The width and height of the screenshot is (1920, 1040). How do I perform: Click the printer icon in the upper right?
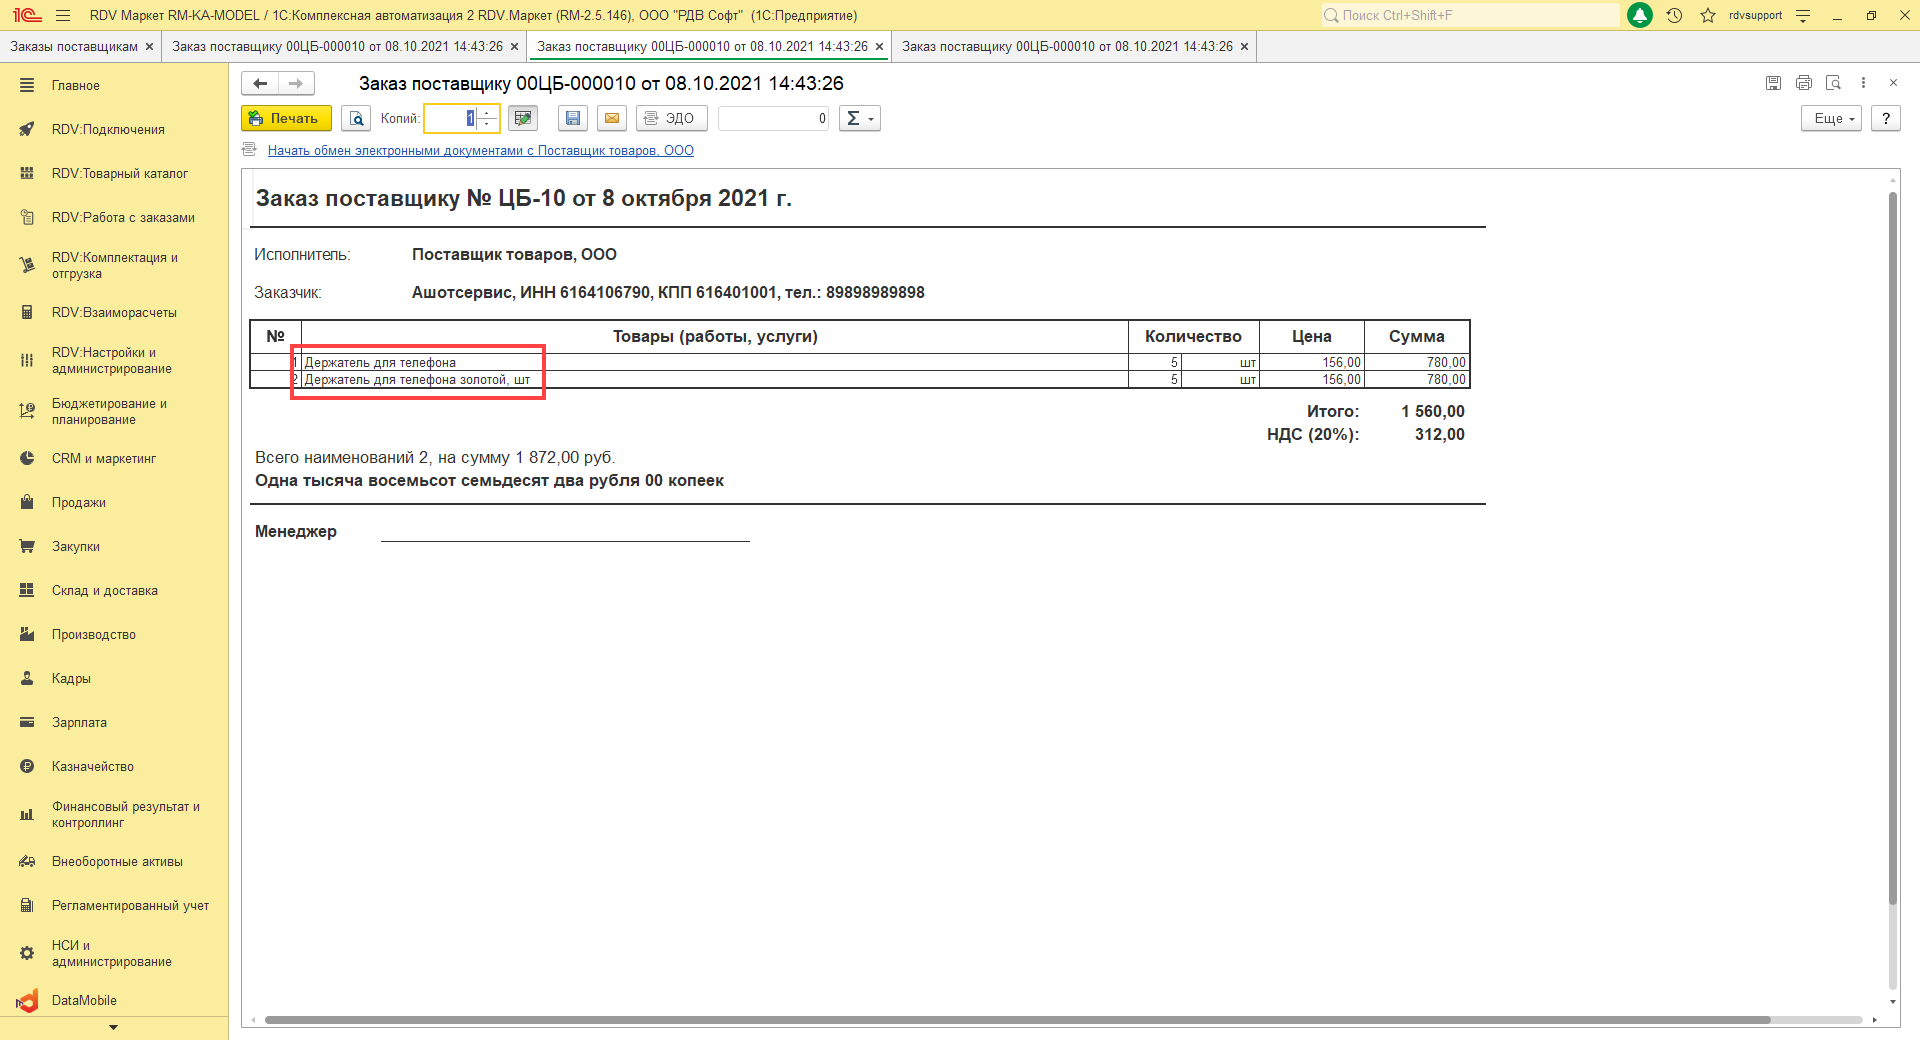coord(1804,83)
